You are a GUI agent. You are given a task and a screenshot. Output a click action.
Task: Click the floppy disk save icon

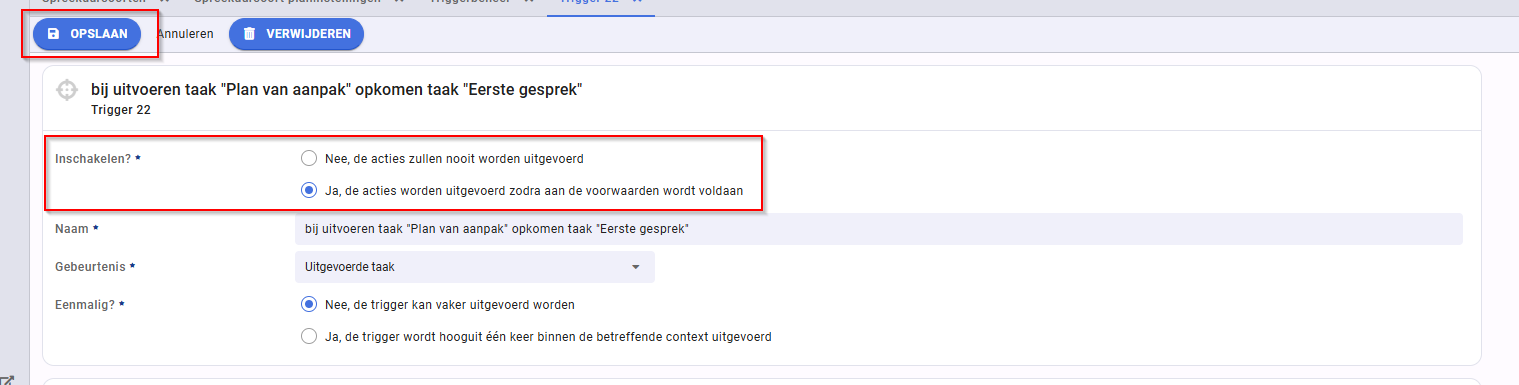(54, 34)
